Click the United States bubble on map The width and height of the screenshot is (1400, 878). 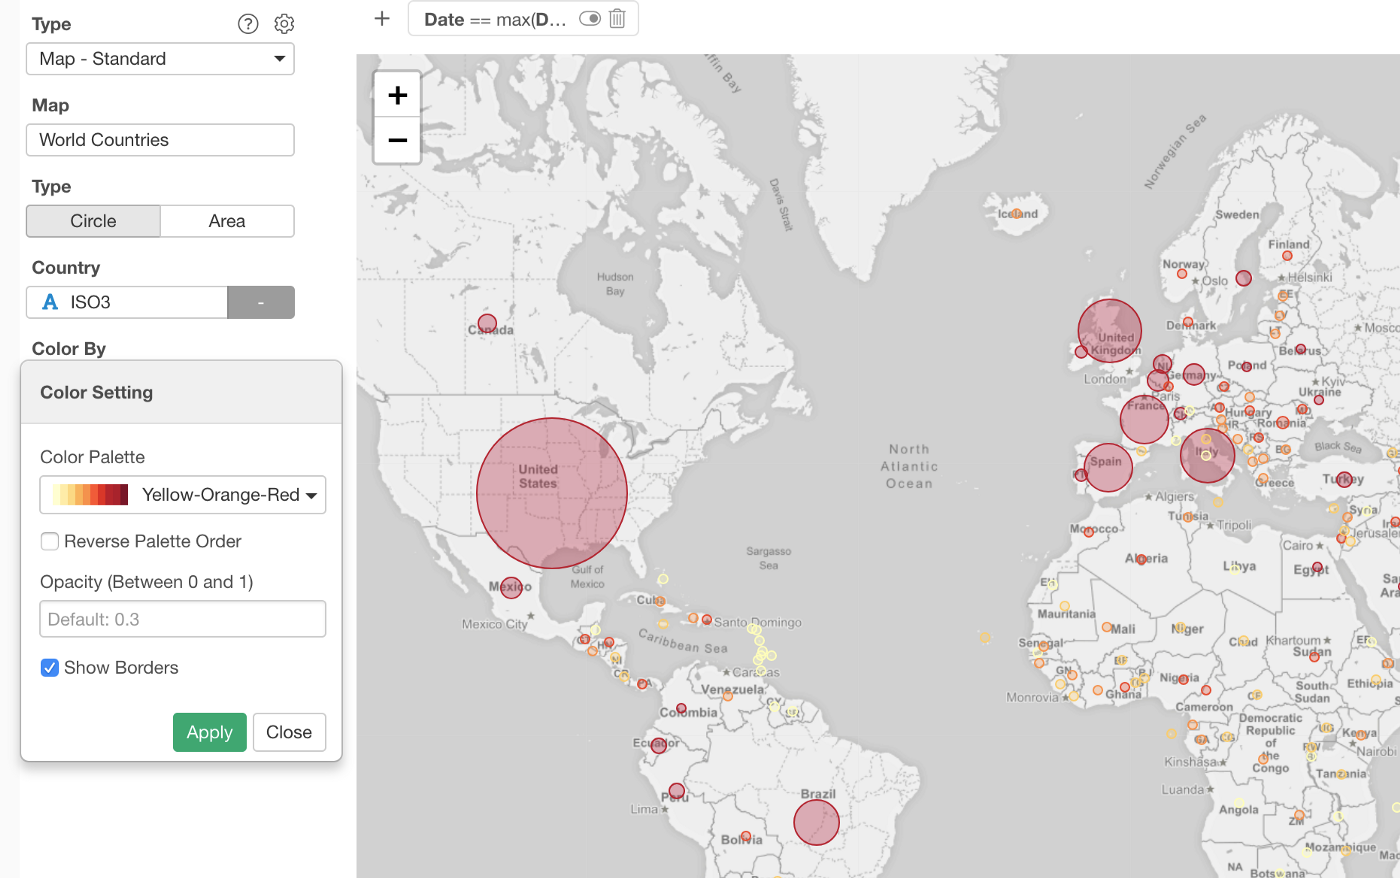pos(551,493)
